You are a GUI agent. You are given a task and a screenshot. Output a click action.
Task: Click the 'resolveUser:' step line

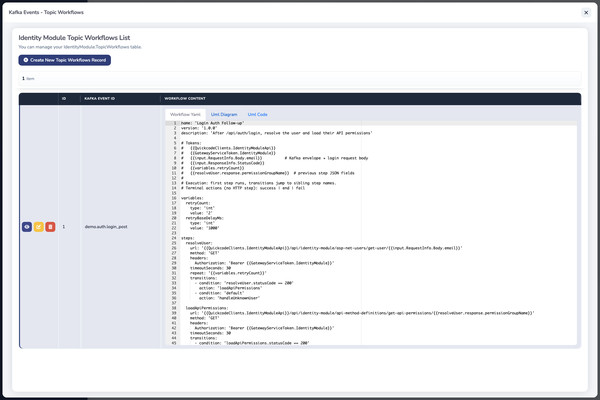199,243
